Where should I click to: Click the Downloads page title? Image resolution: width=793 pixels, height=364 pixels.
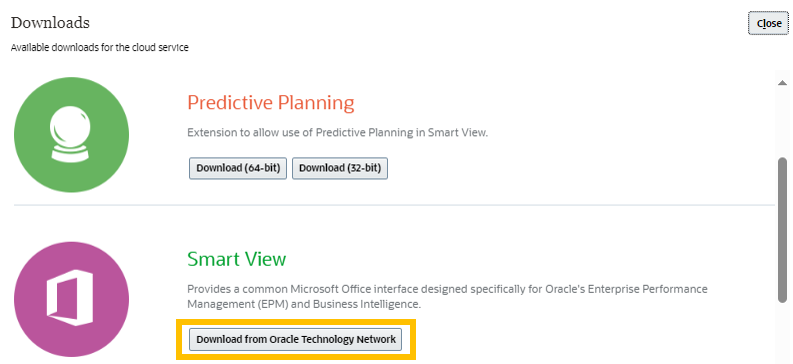pyautogui.click(x=50, y=23)
